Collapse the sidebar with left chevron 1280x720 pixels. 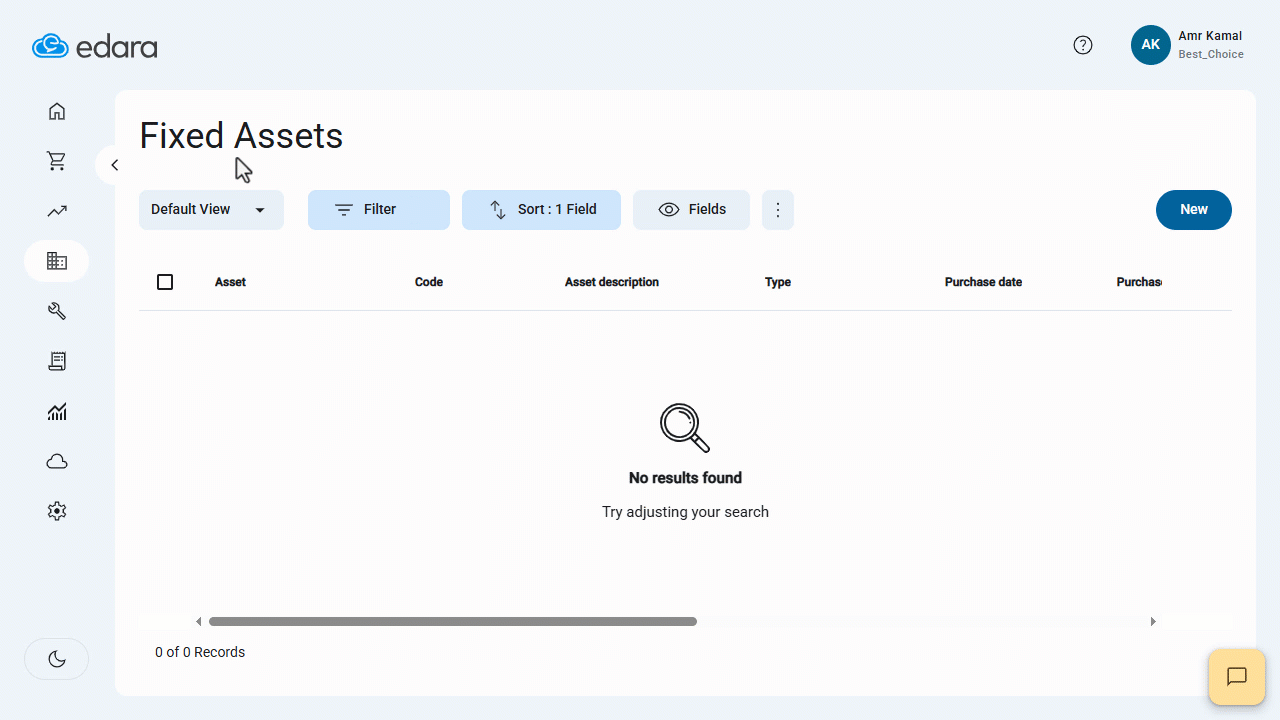(x=114, y=165)
